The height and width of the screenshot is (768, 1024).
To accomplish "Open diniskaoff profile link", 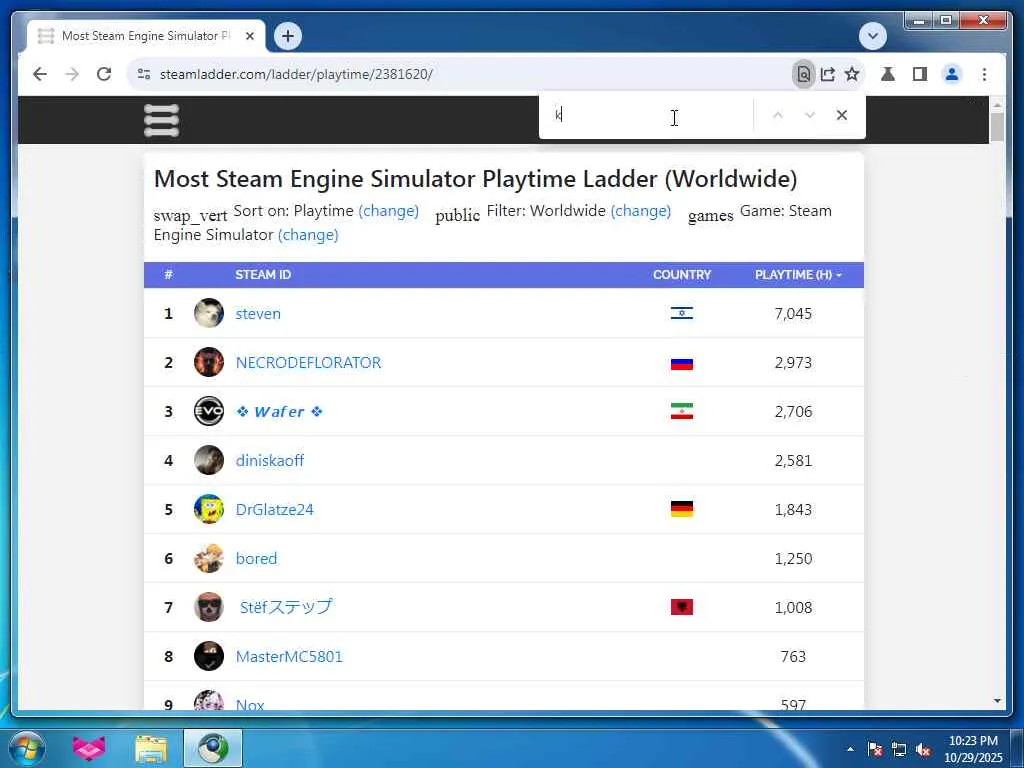I will coord(270,461).
